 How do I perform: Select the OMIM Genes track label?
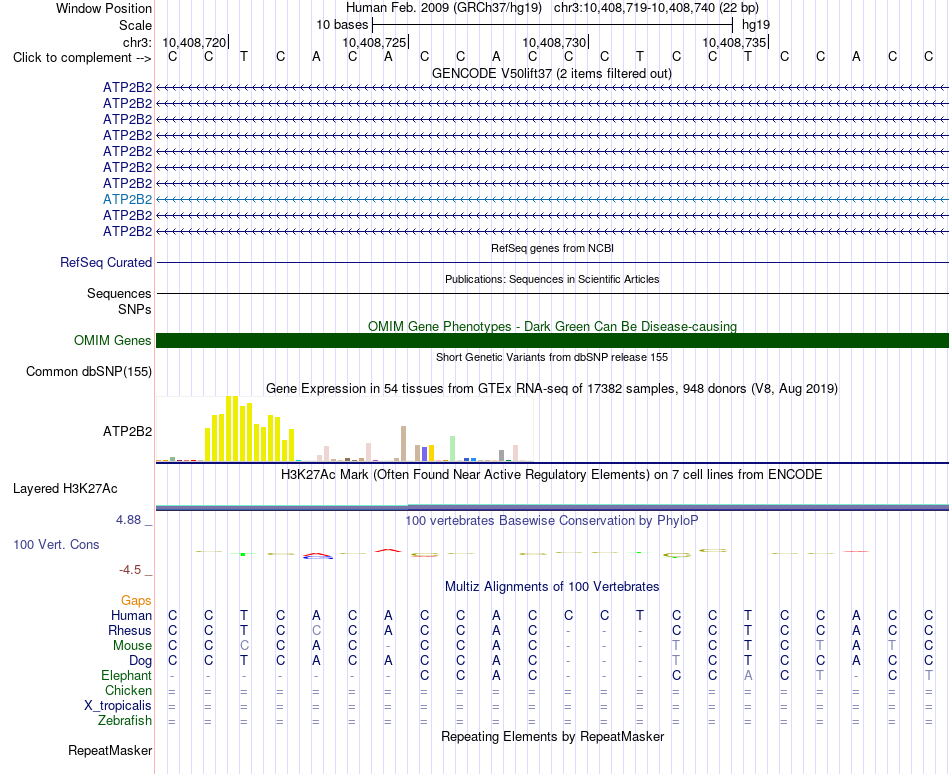click(112, 340)
